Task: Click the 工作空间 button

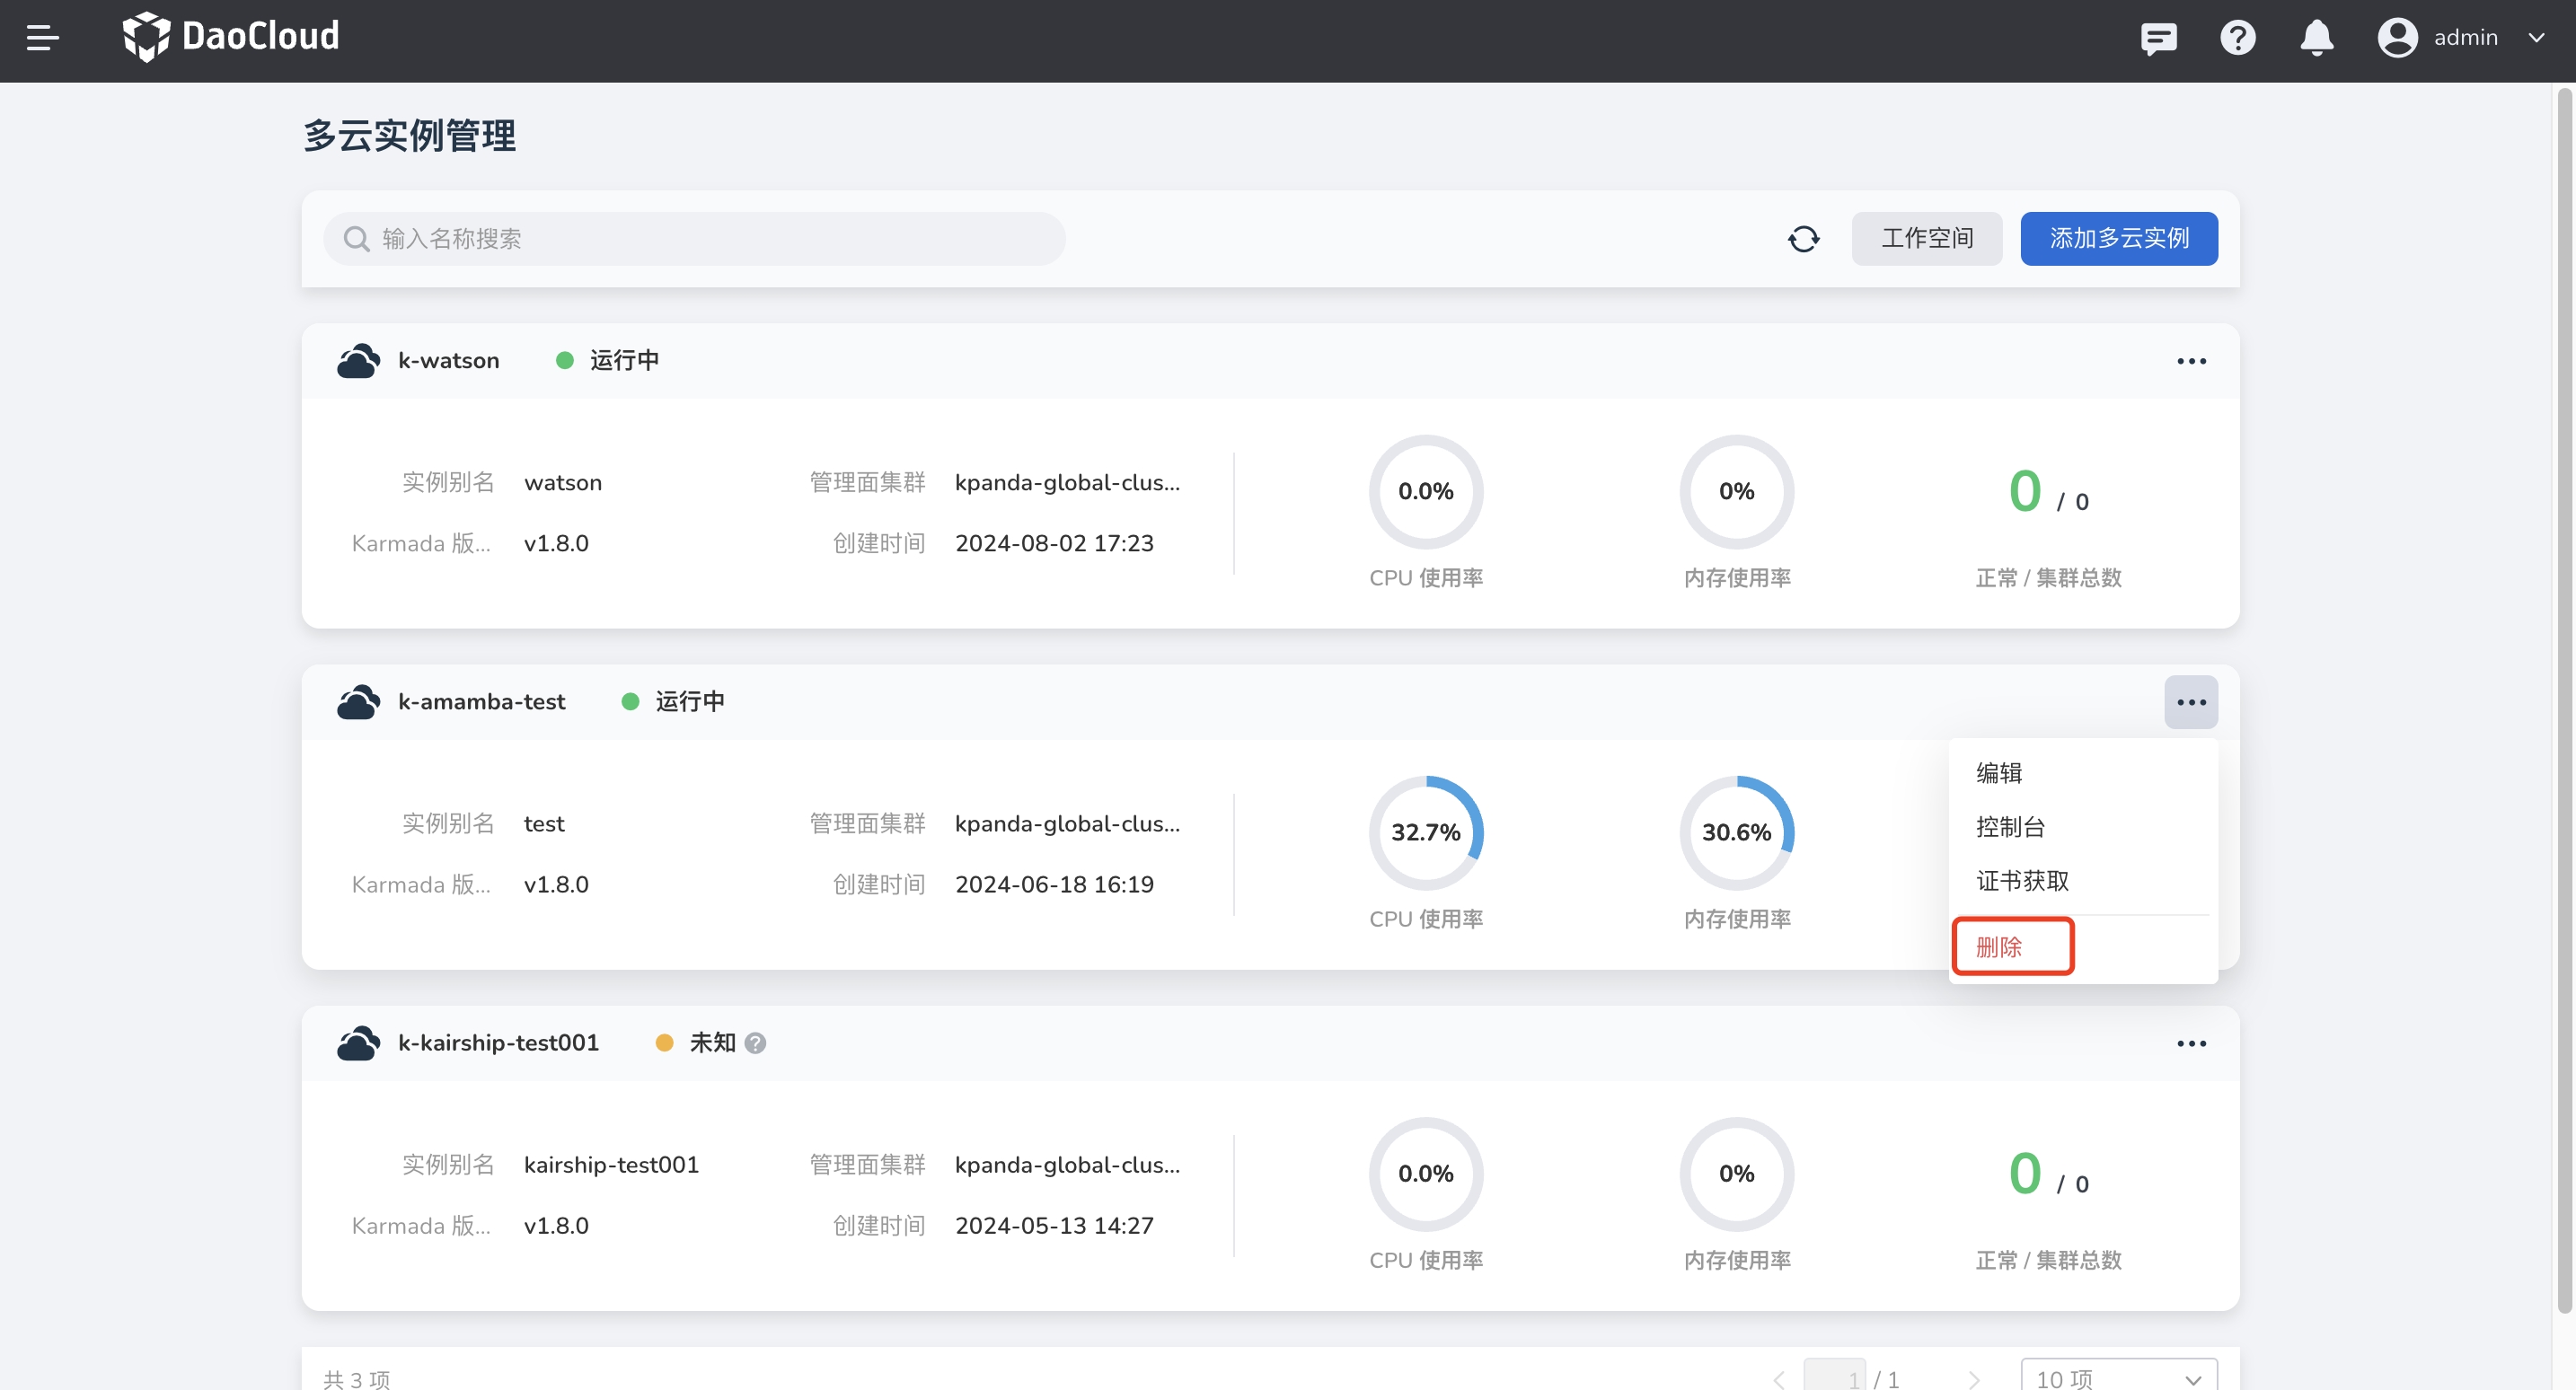Action: 1926,239
